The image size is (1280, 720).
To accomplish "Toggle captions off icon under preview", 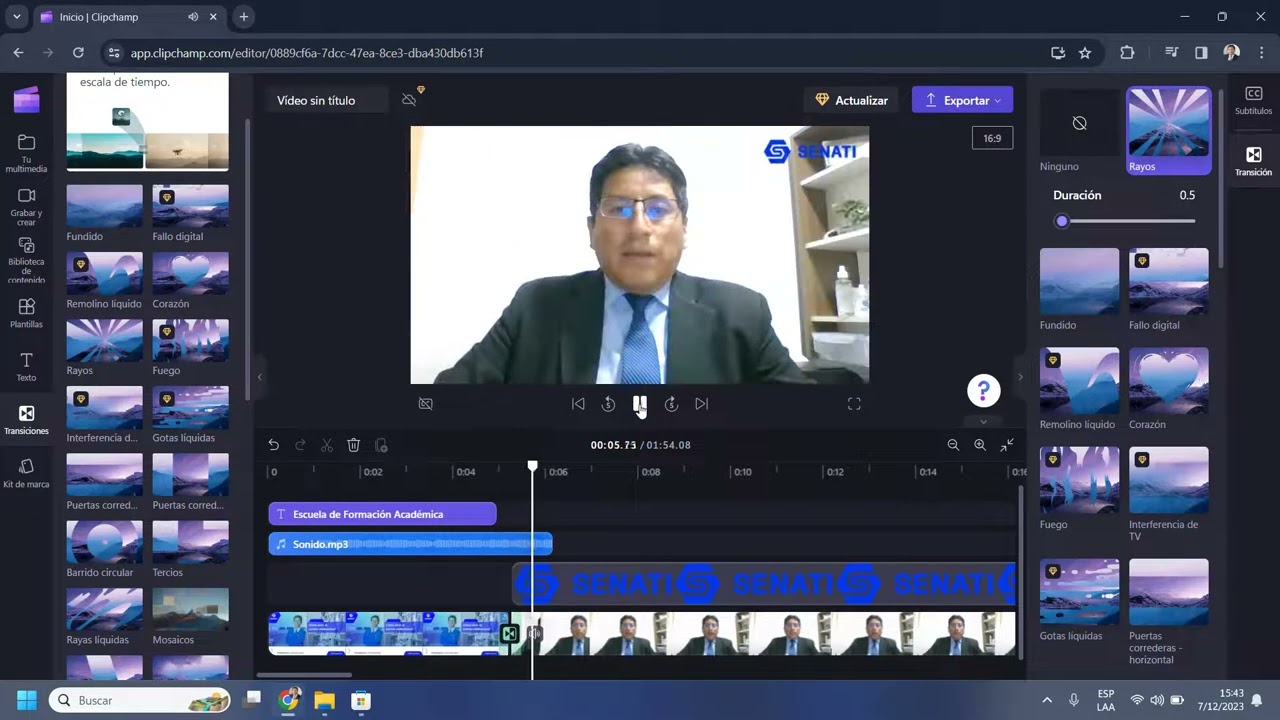I will click(425, 404).
